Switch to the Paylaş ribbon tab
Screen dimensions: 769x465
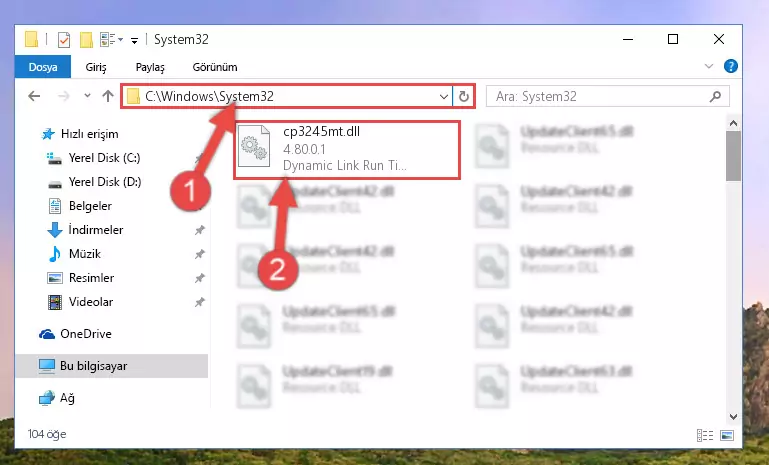(150, 67)
